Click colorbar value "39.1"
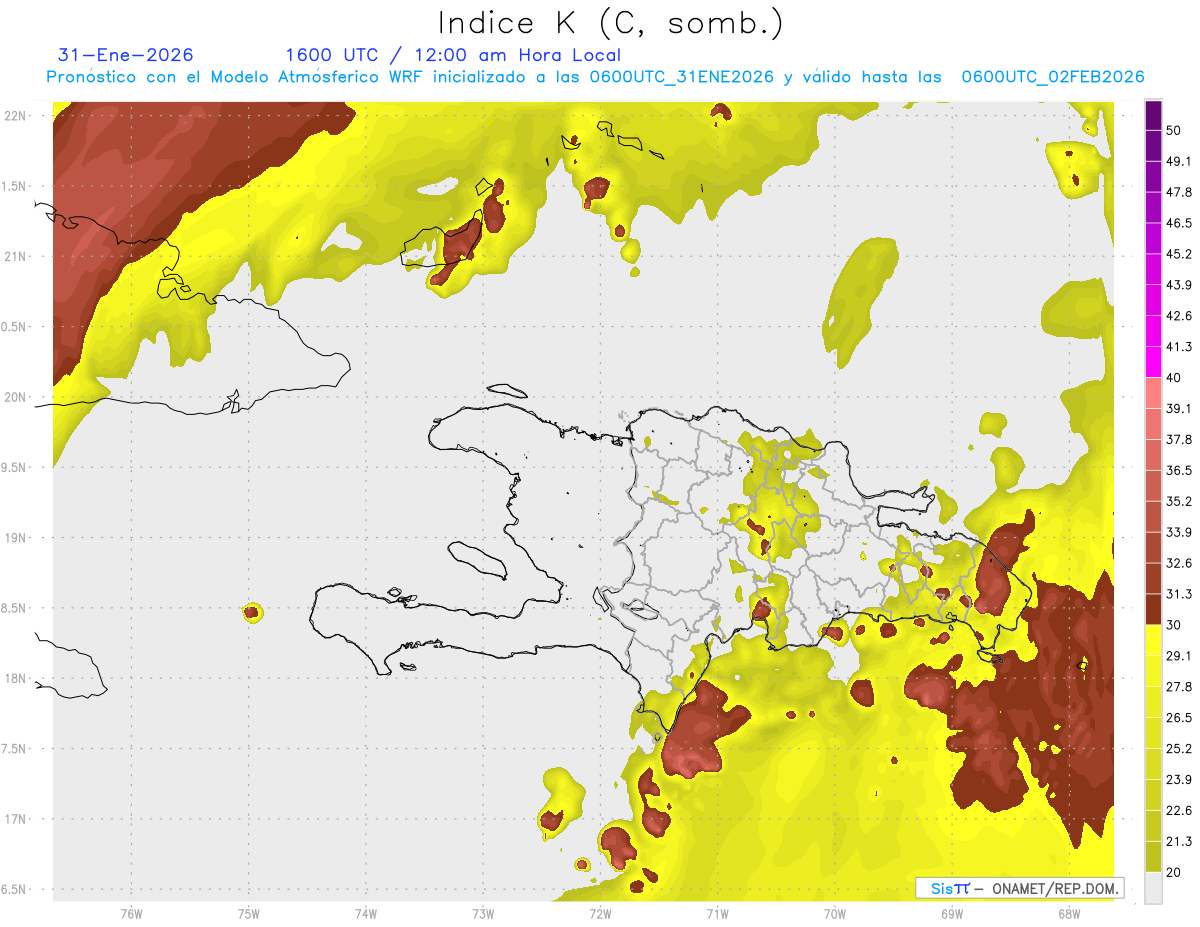The width and height of the screenshot is (1200, 927). click(x=1179, y=408)
